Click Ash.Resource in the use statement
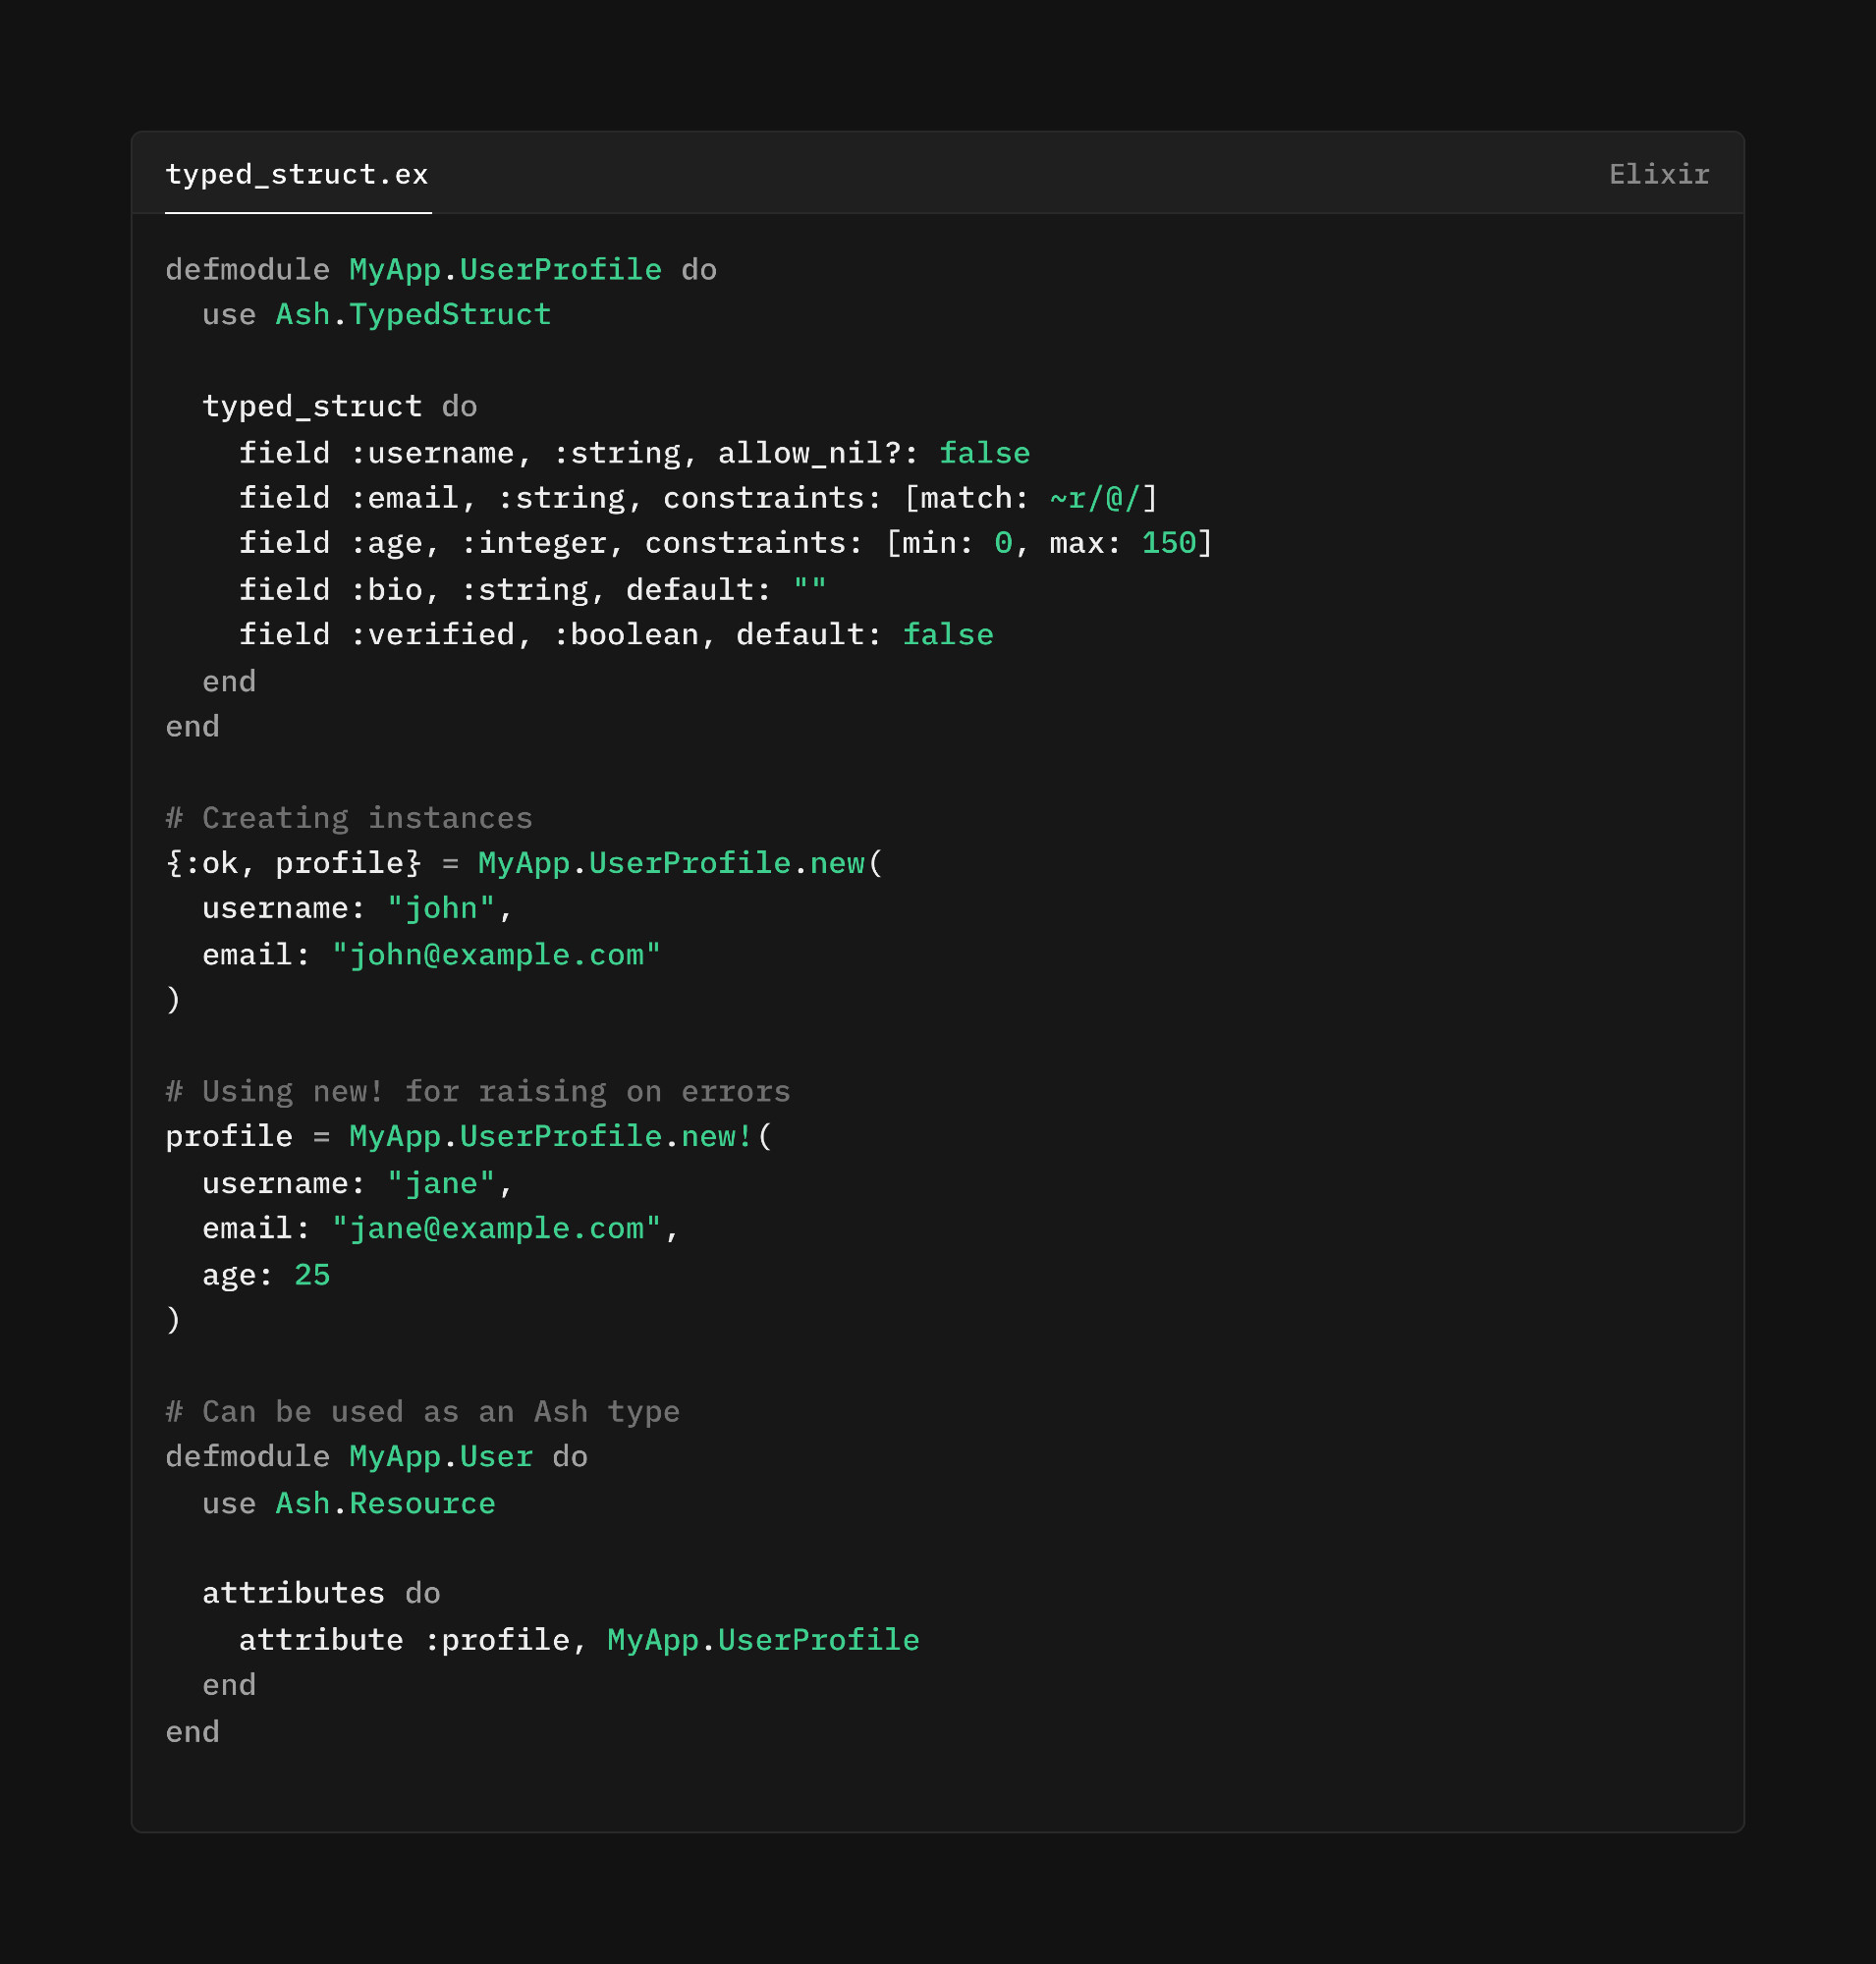 coord(385,1504)
